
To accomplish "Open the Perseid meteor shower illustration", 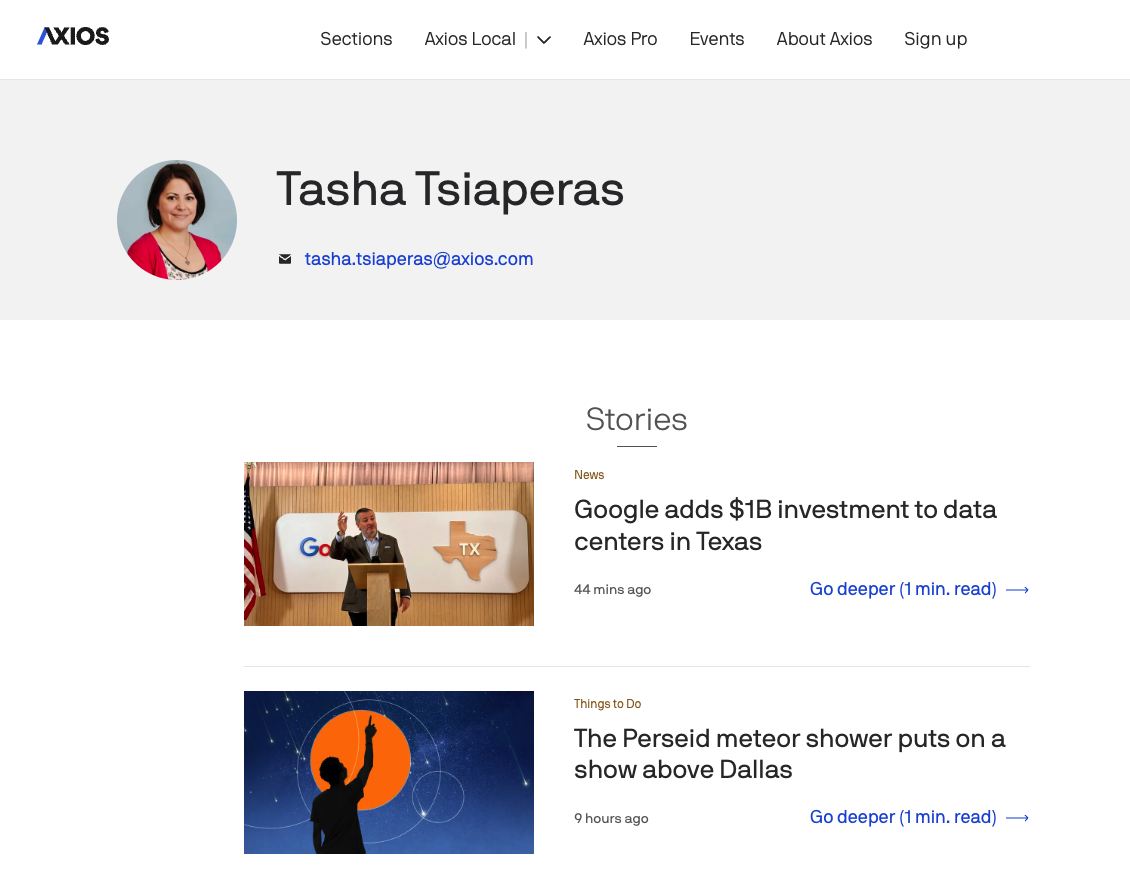I will (388, 772).
